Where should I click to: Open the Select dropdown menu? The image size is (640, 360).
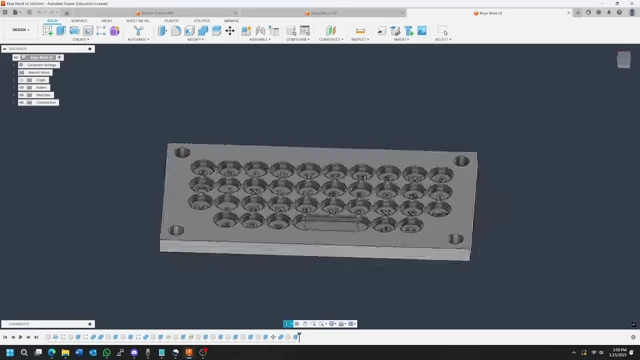click(443, 40)
